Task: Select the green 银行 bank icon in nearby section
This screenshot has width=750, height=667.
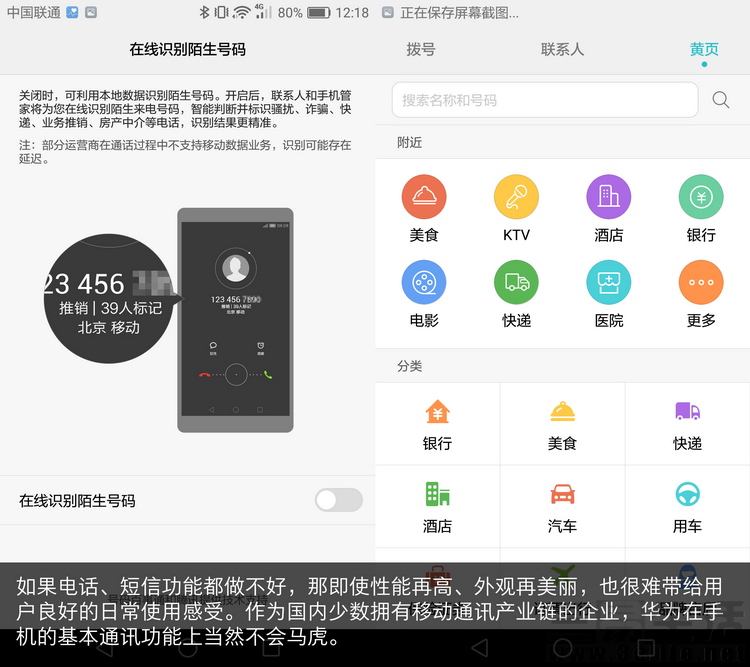Action: 700,198
